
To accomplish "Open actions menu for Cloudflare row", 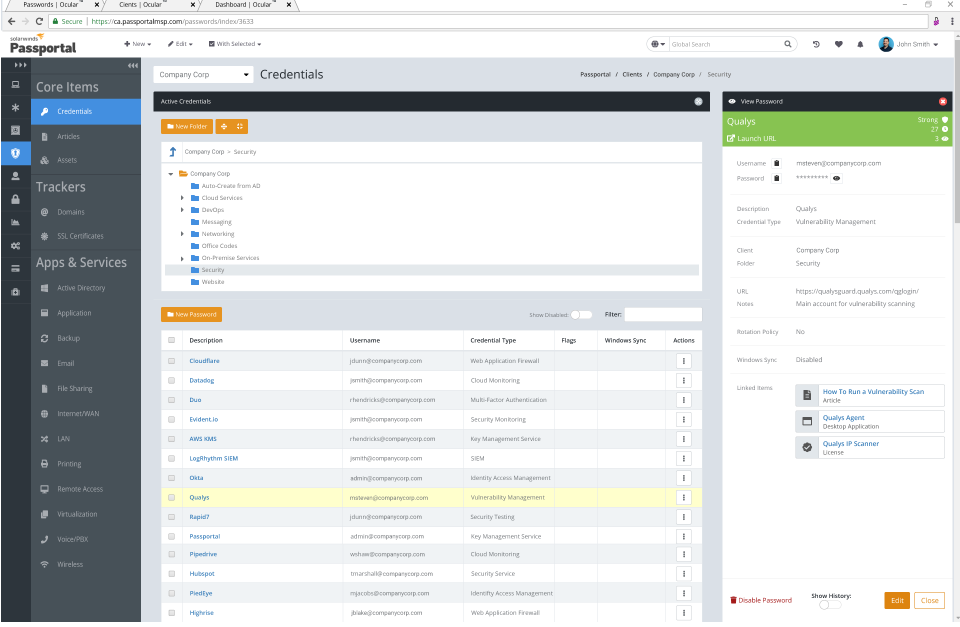I will tap(683, 361).
